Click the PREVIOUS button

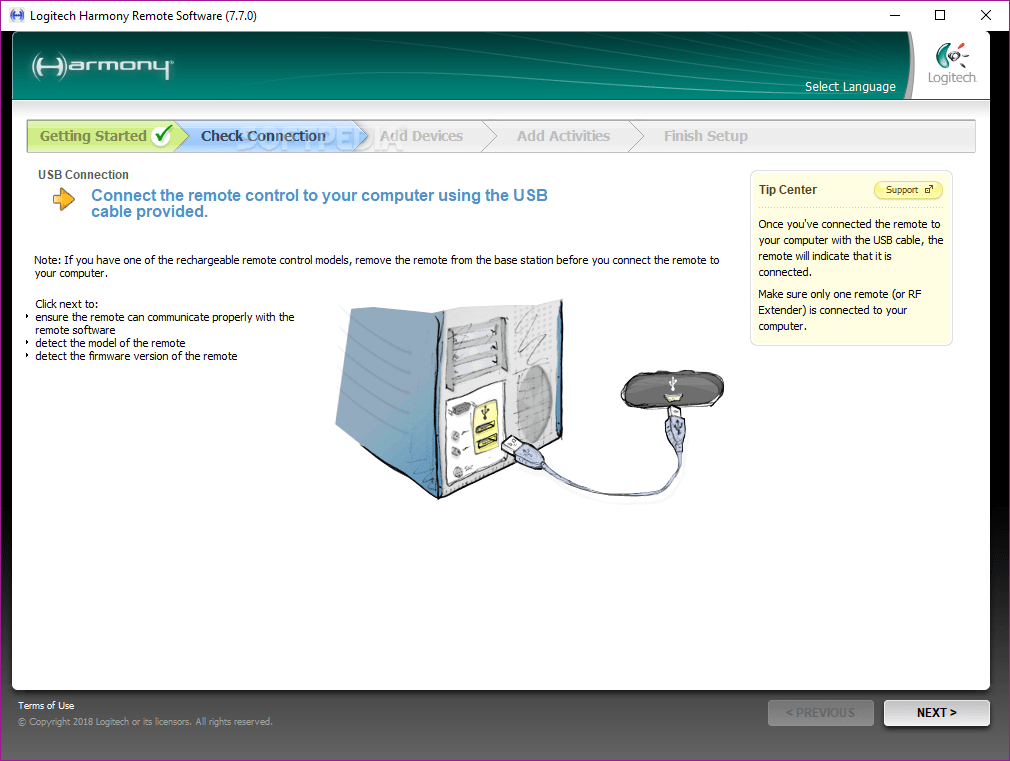tap(821, 713)
